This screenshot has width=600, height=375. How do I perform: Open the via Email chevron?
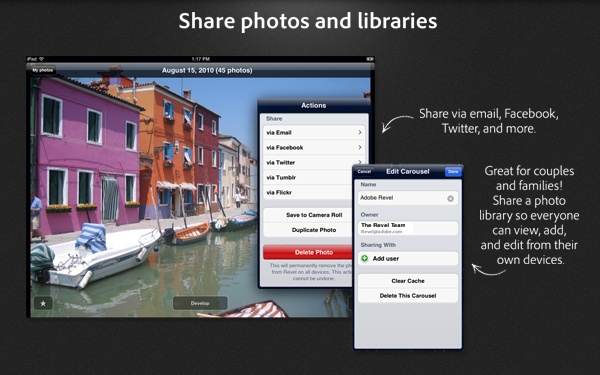point(360,132)
